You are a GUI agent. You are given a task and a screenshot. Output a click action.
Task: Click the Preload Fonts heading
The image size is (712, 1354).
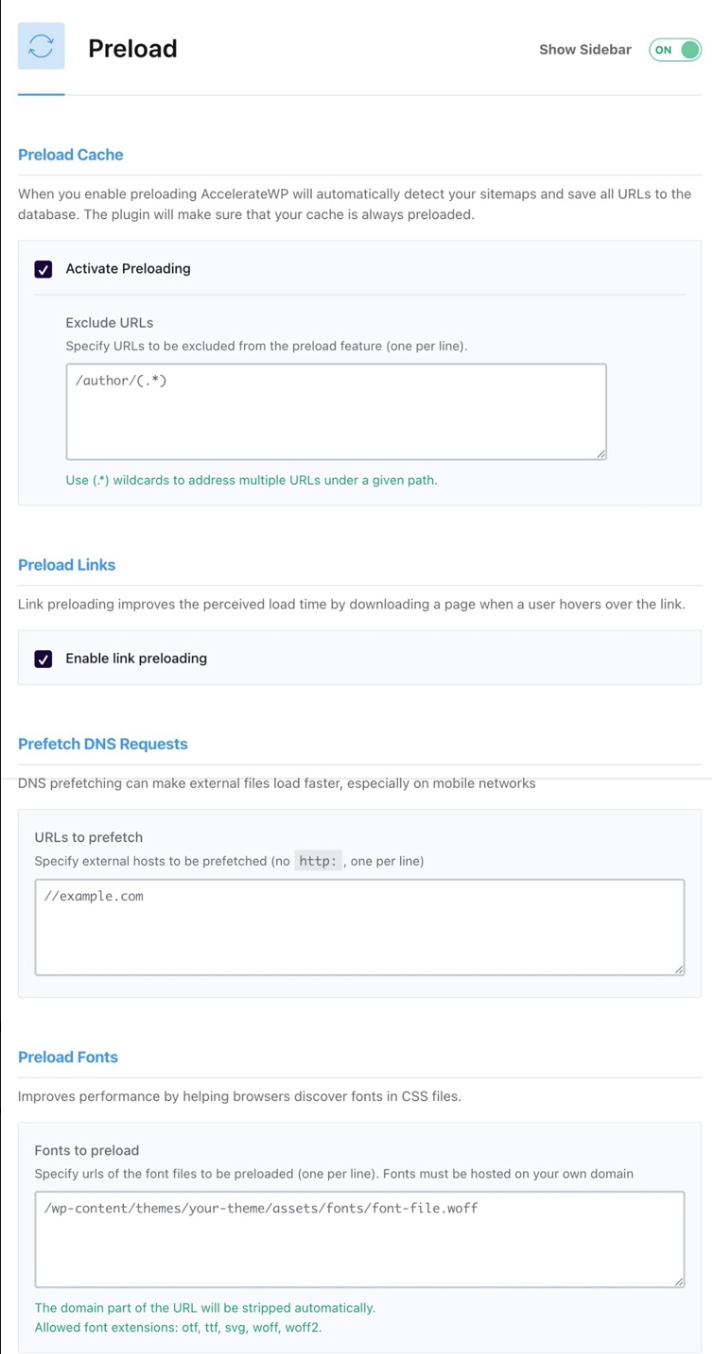click(x=67, y=1057)
